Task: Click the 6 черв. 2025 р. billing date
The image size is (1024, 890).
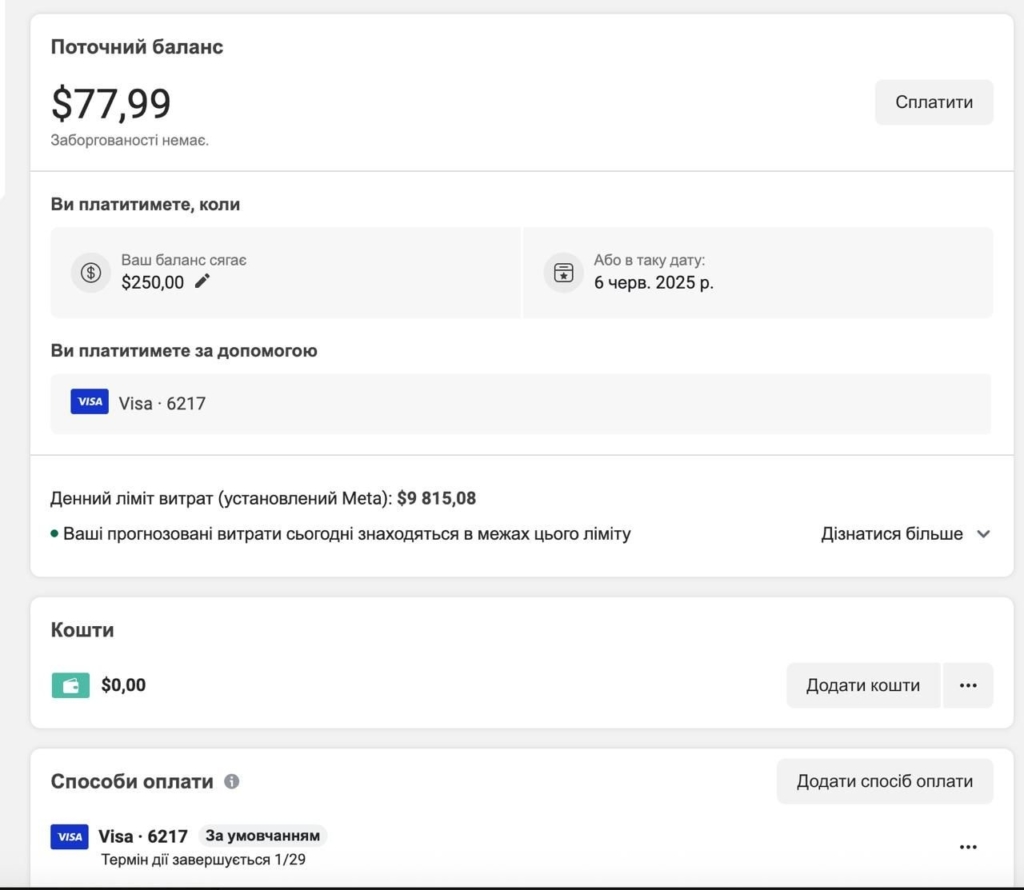Action: tap(654, 282)
